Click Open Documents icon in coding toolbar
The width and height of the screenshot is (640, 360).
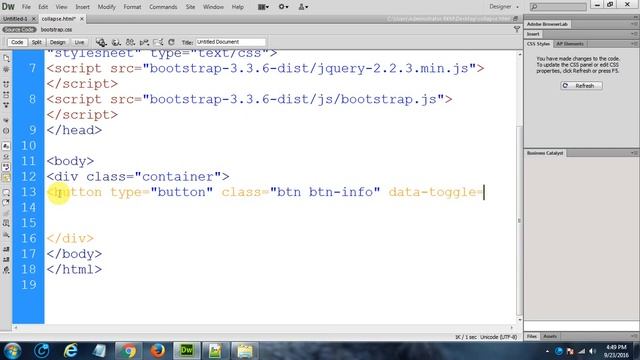(x=6, y=58)
